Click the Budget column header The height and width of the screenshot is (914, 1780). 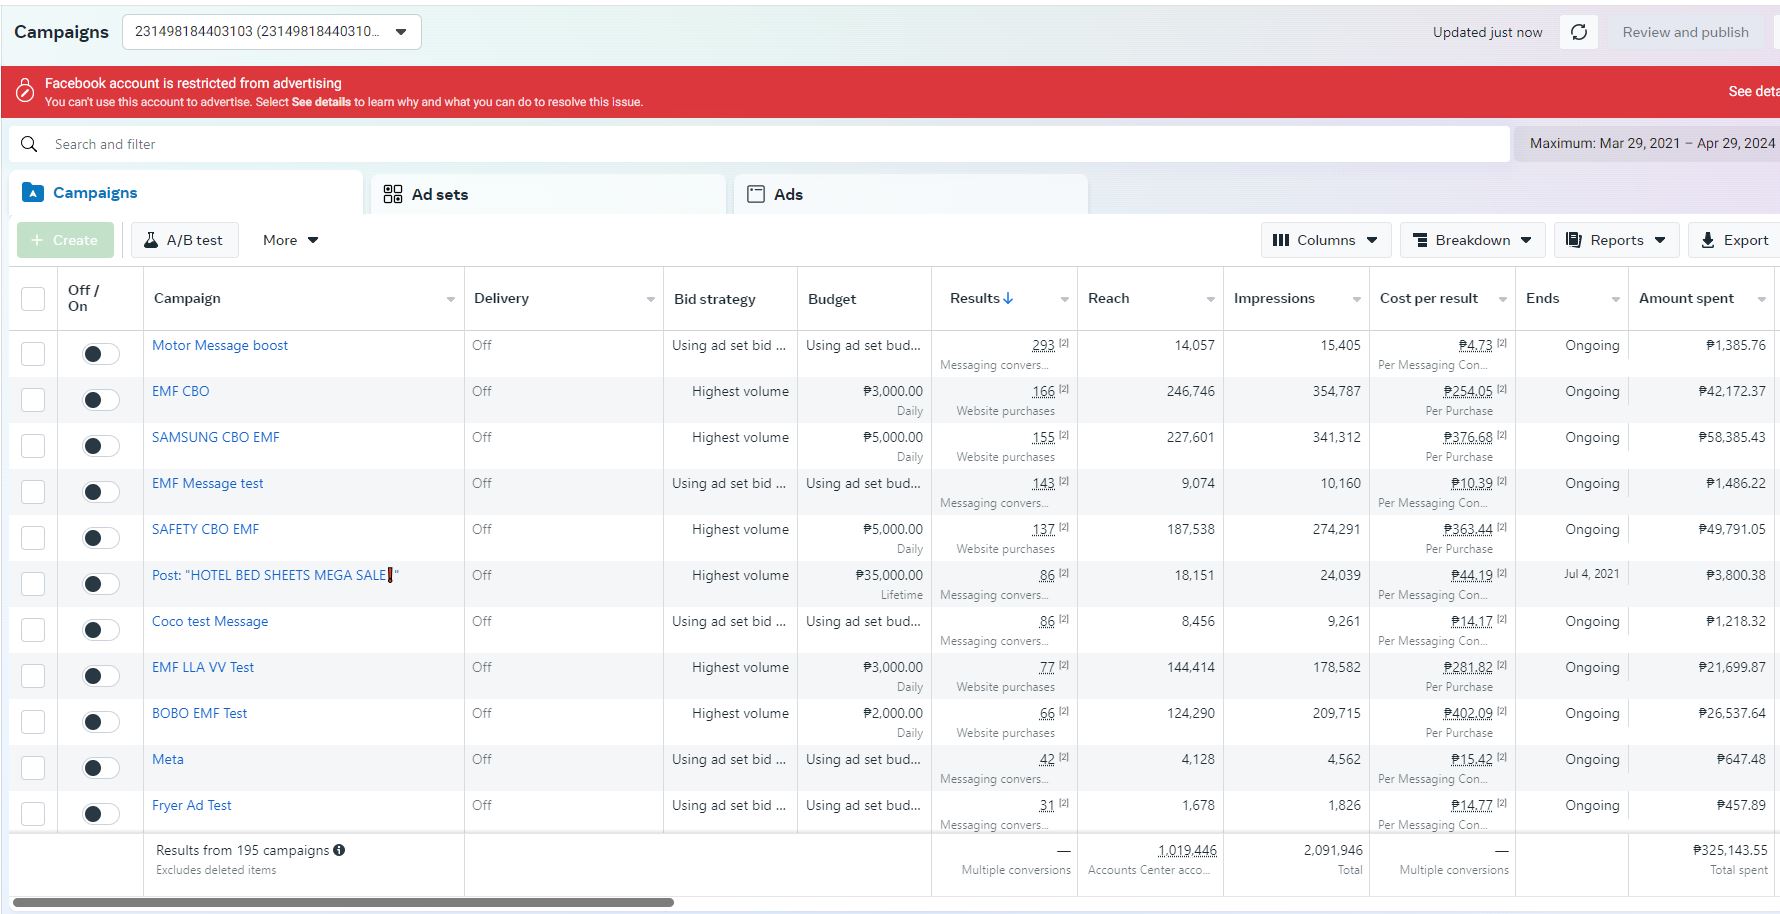[832, 299]
